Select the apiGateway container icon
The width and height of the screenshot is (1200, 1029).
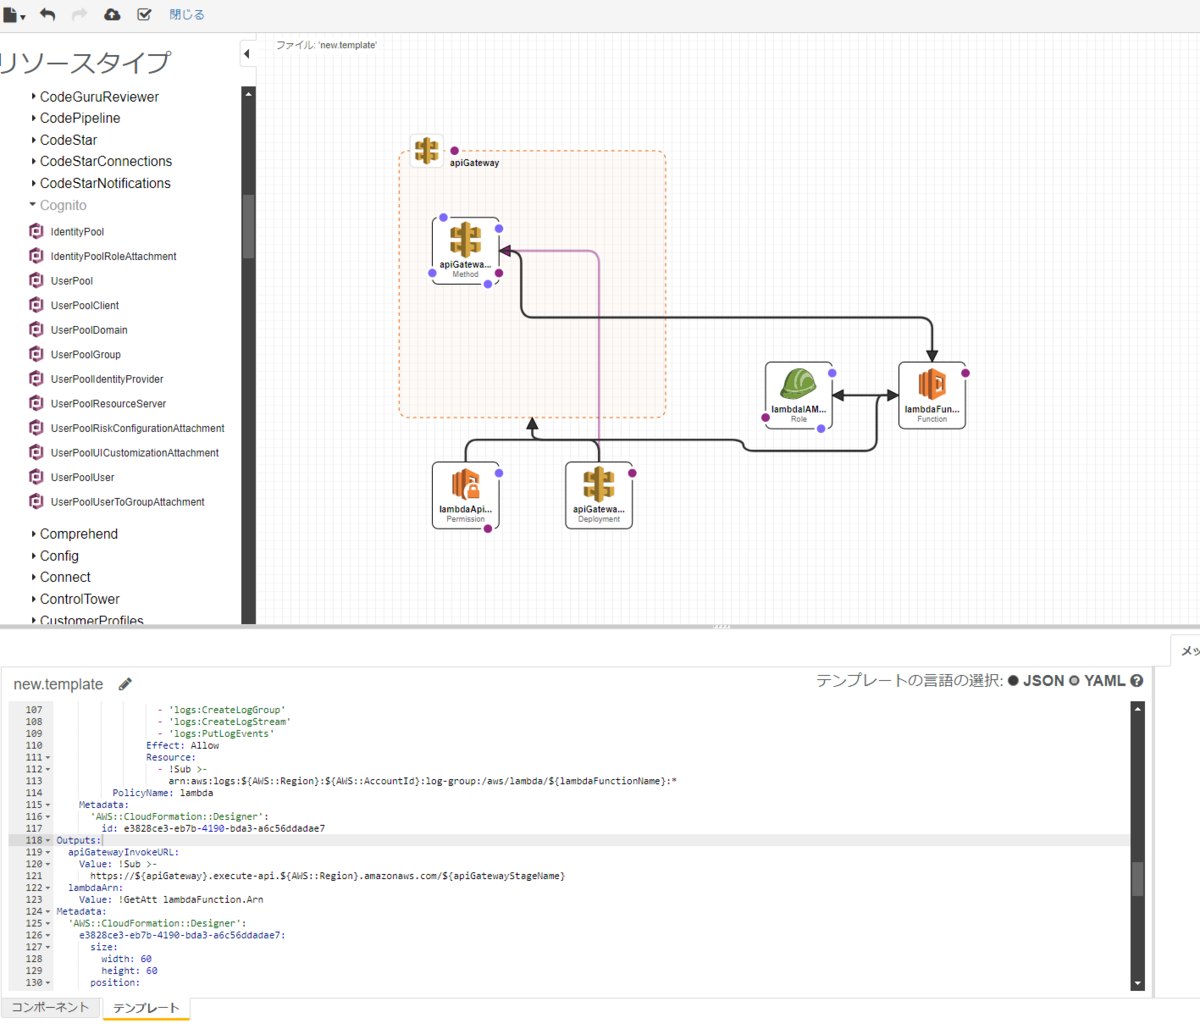(427, 151)
